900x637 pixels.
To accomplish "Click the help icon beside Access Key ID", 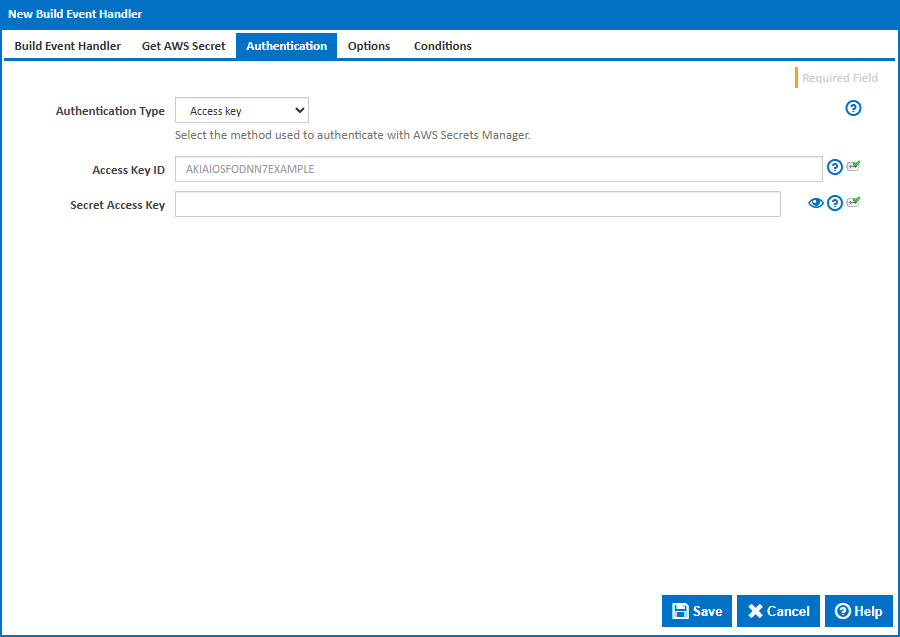I will coord(835,167).
